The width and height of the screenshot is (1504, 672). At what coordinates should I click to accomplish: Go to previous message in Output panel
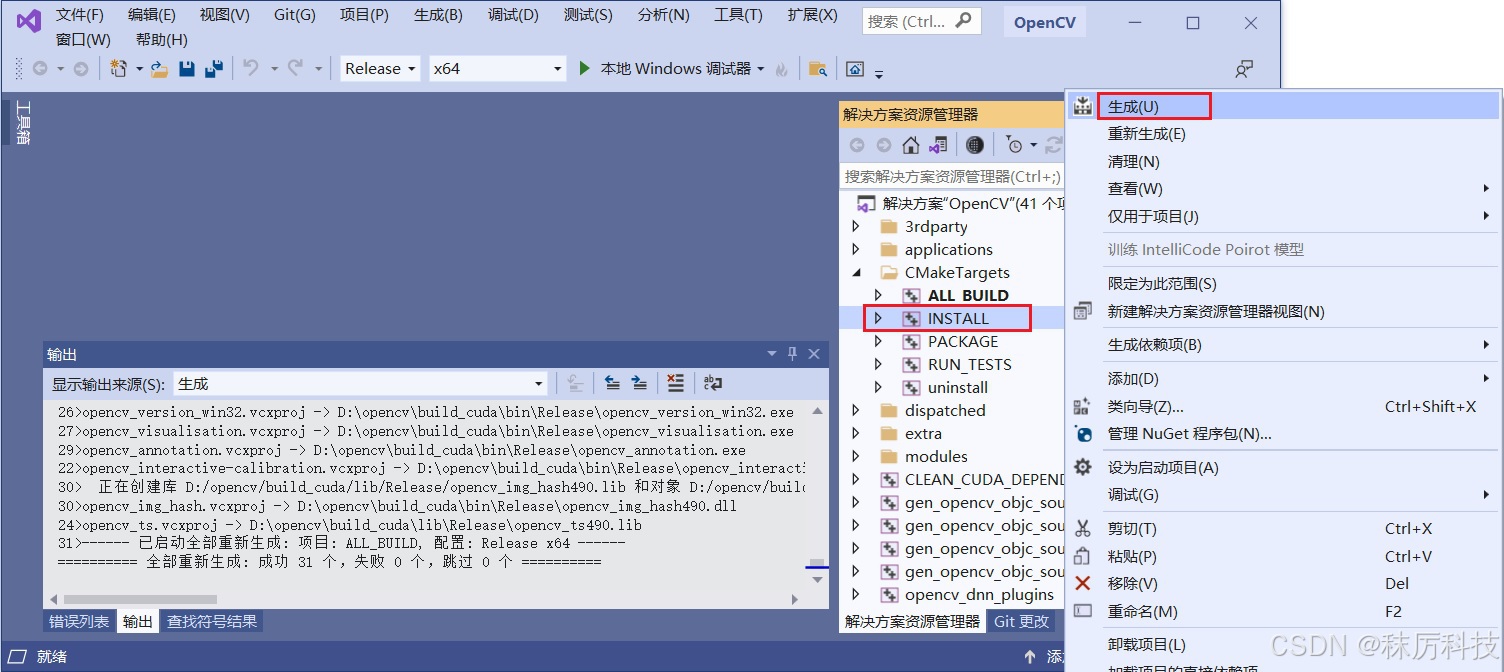coord(612,383)
